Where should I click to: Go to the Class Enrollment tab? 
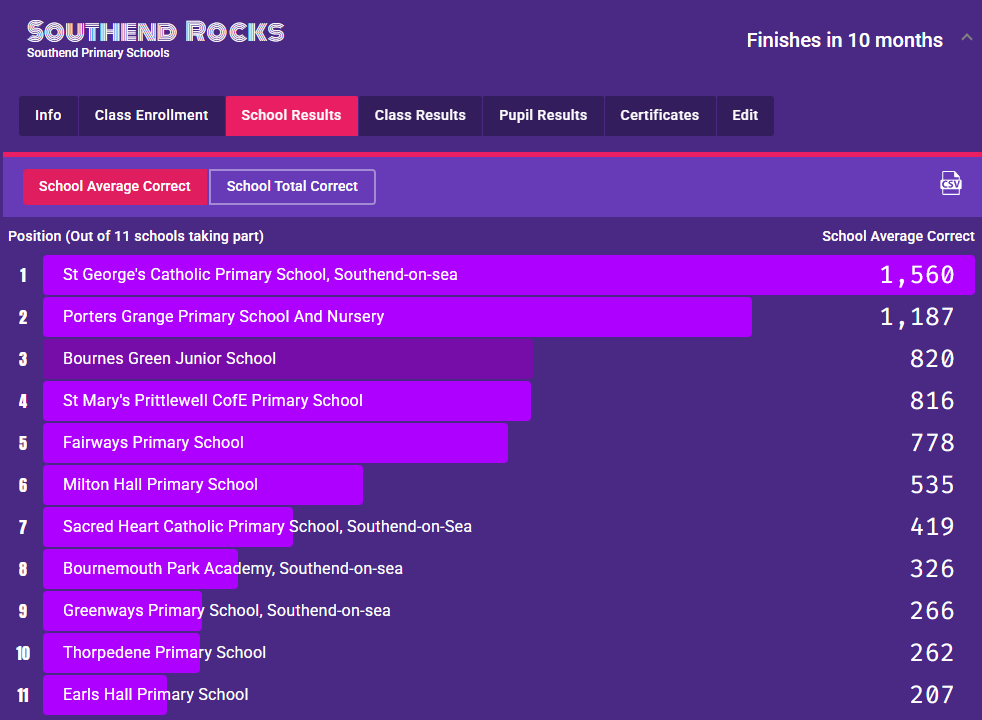click(x=151, y=116)
